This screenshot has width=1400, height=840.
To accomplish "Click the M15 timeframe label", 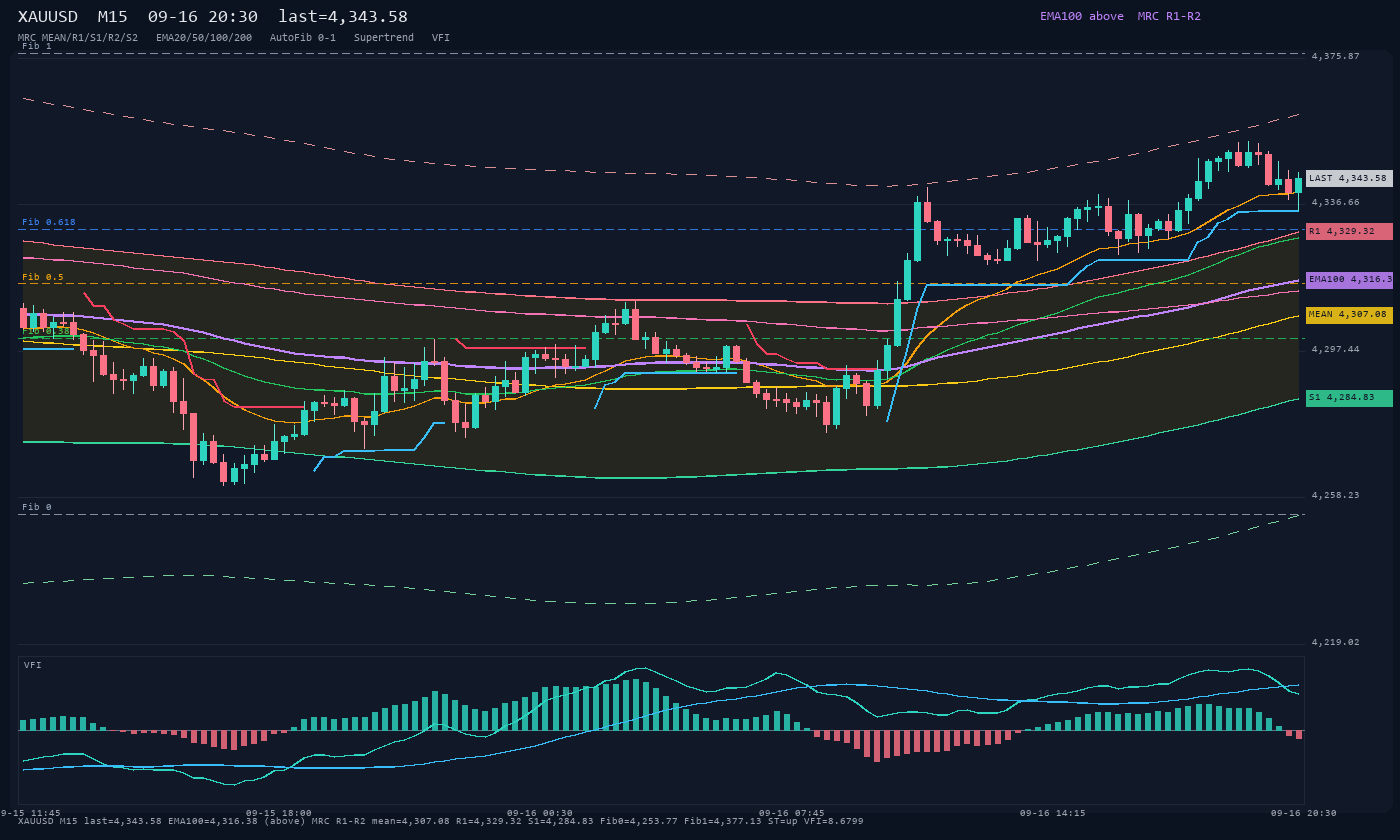I will [x=112, y=16].
